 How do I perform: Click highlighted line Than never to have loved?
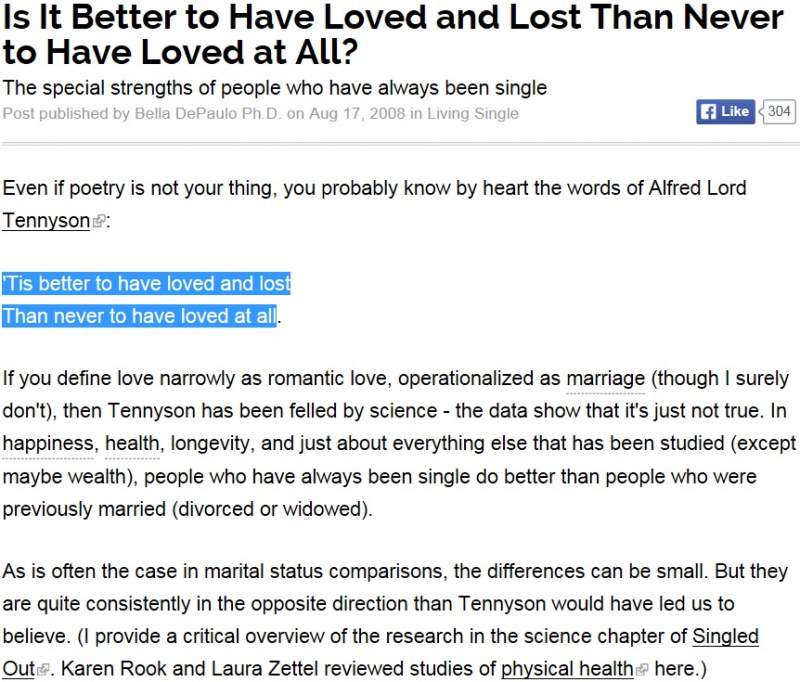[x=140, y=316]
